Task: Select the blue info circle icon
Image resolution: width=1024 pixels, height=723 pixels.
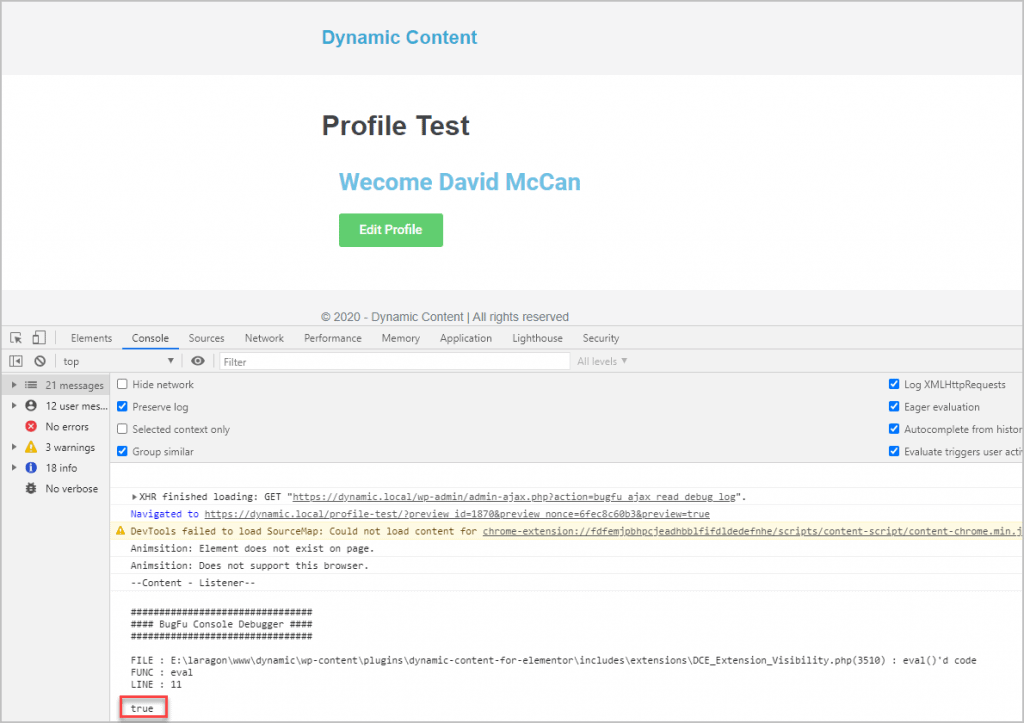Action: [31, 468]
